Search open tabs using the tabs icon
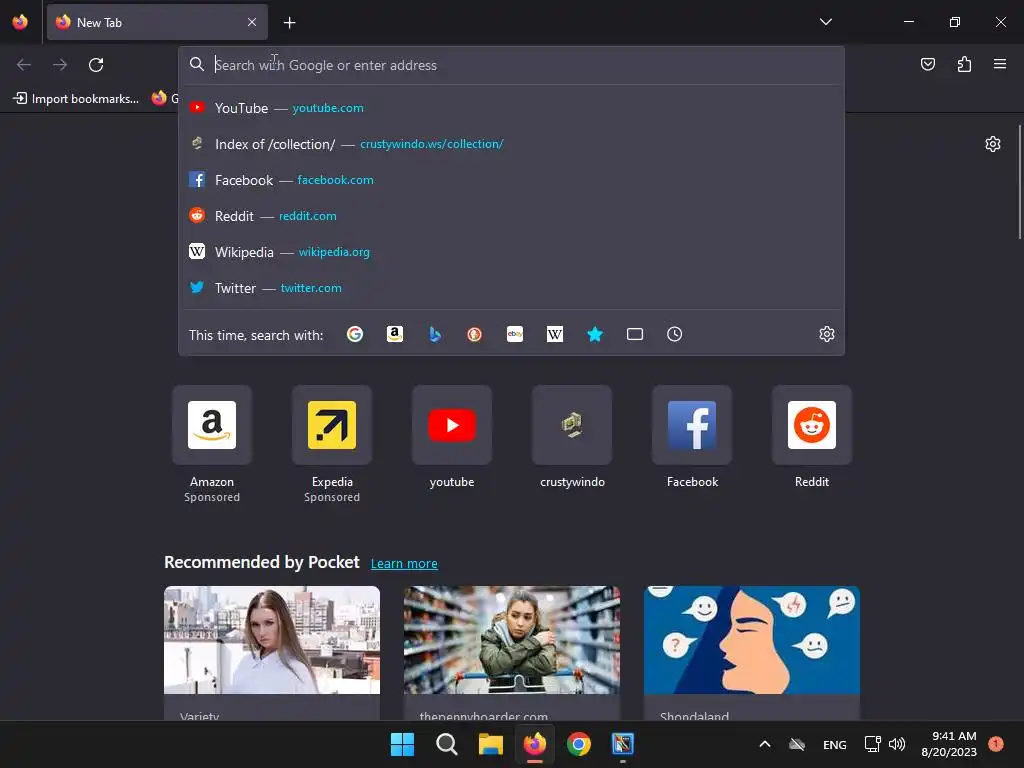The width and height of the screenshot is (1024, 768). point(635,334)
